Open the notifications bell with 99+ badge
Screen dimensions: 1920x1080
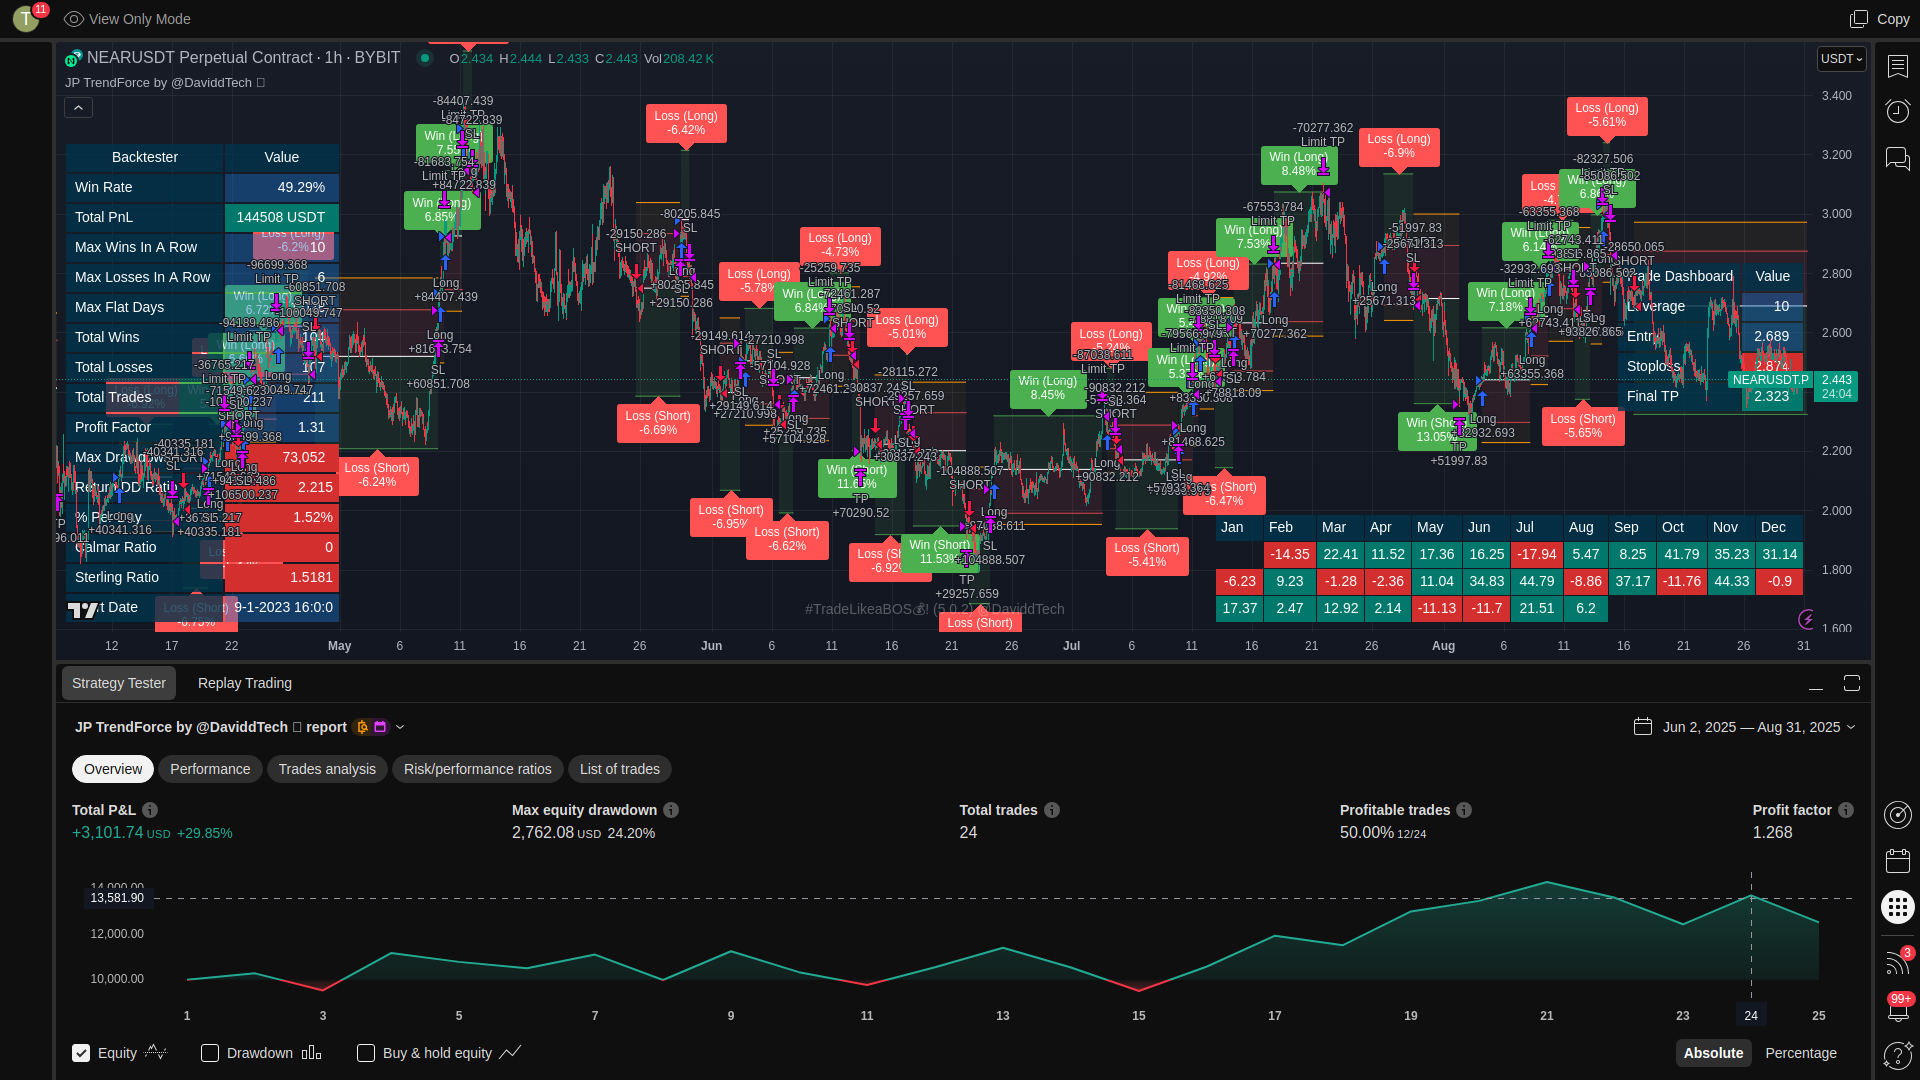tap(1897, 1009)
